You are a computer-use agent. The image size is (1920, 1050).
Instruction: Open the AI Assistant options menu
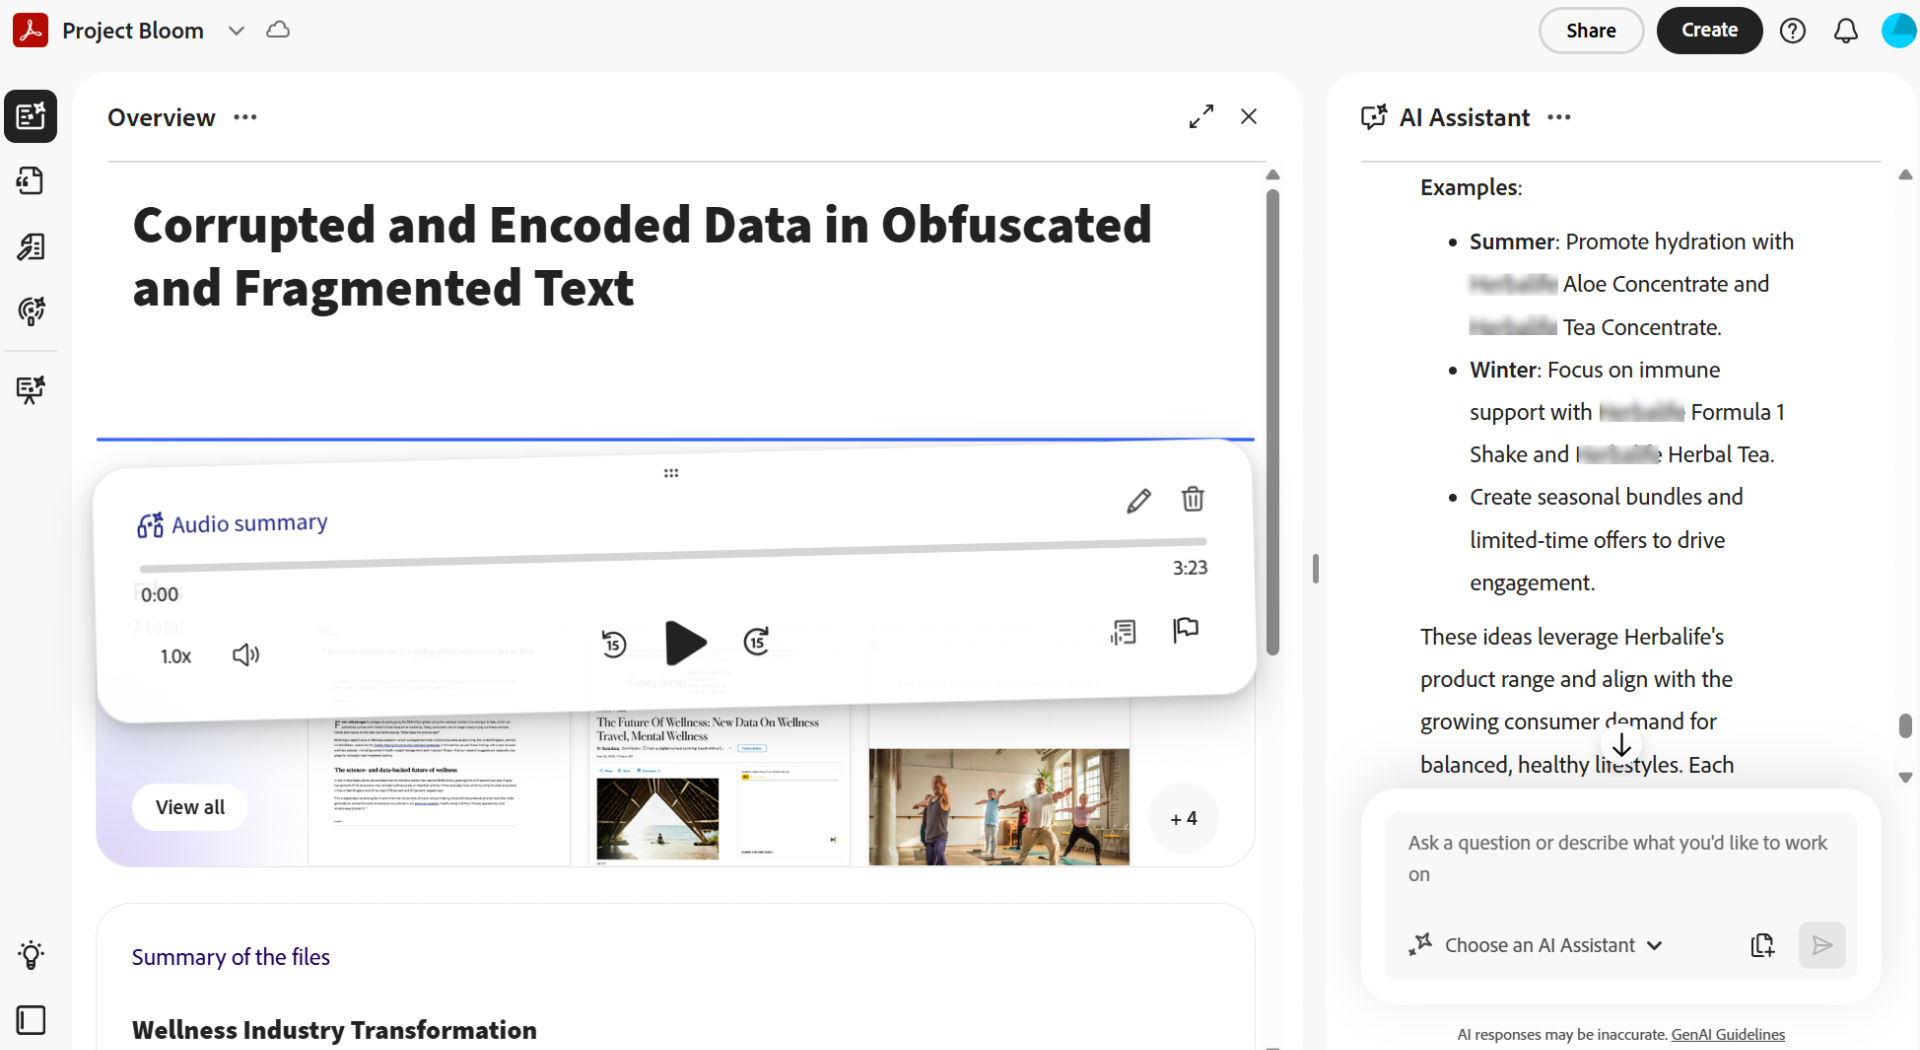coord(1558,117)
